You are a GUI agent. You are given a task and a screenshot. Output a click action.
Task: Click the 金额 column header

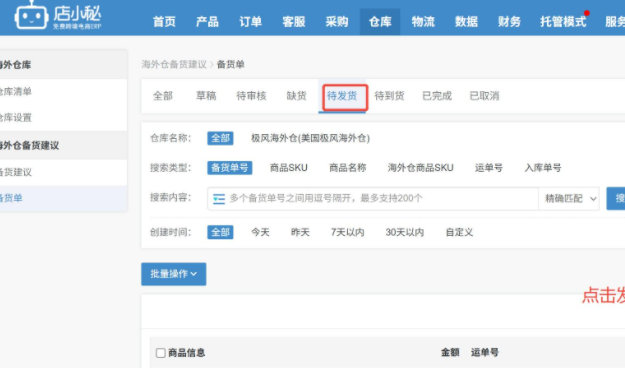pyautogui.click(x=450, y=352)
